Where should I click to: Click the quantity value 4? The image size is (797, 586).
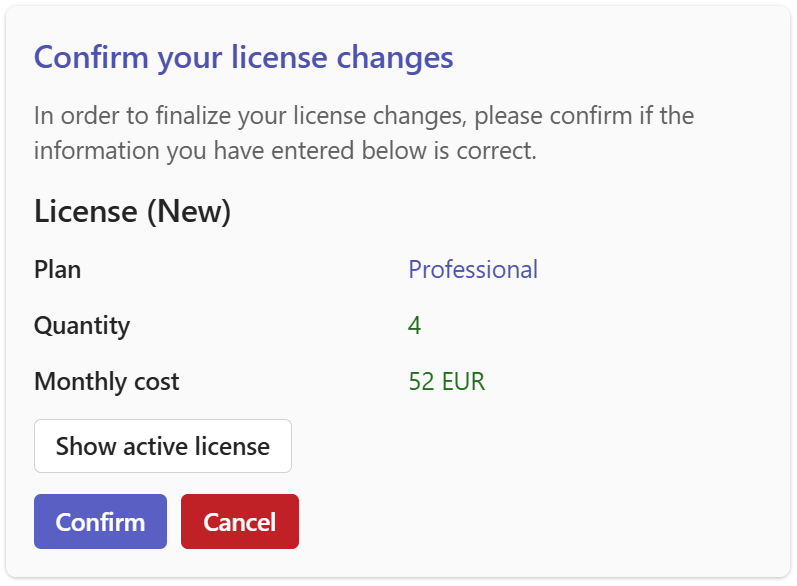point(414,326)
